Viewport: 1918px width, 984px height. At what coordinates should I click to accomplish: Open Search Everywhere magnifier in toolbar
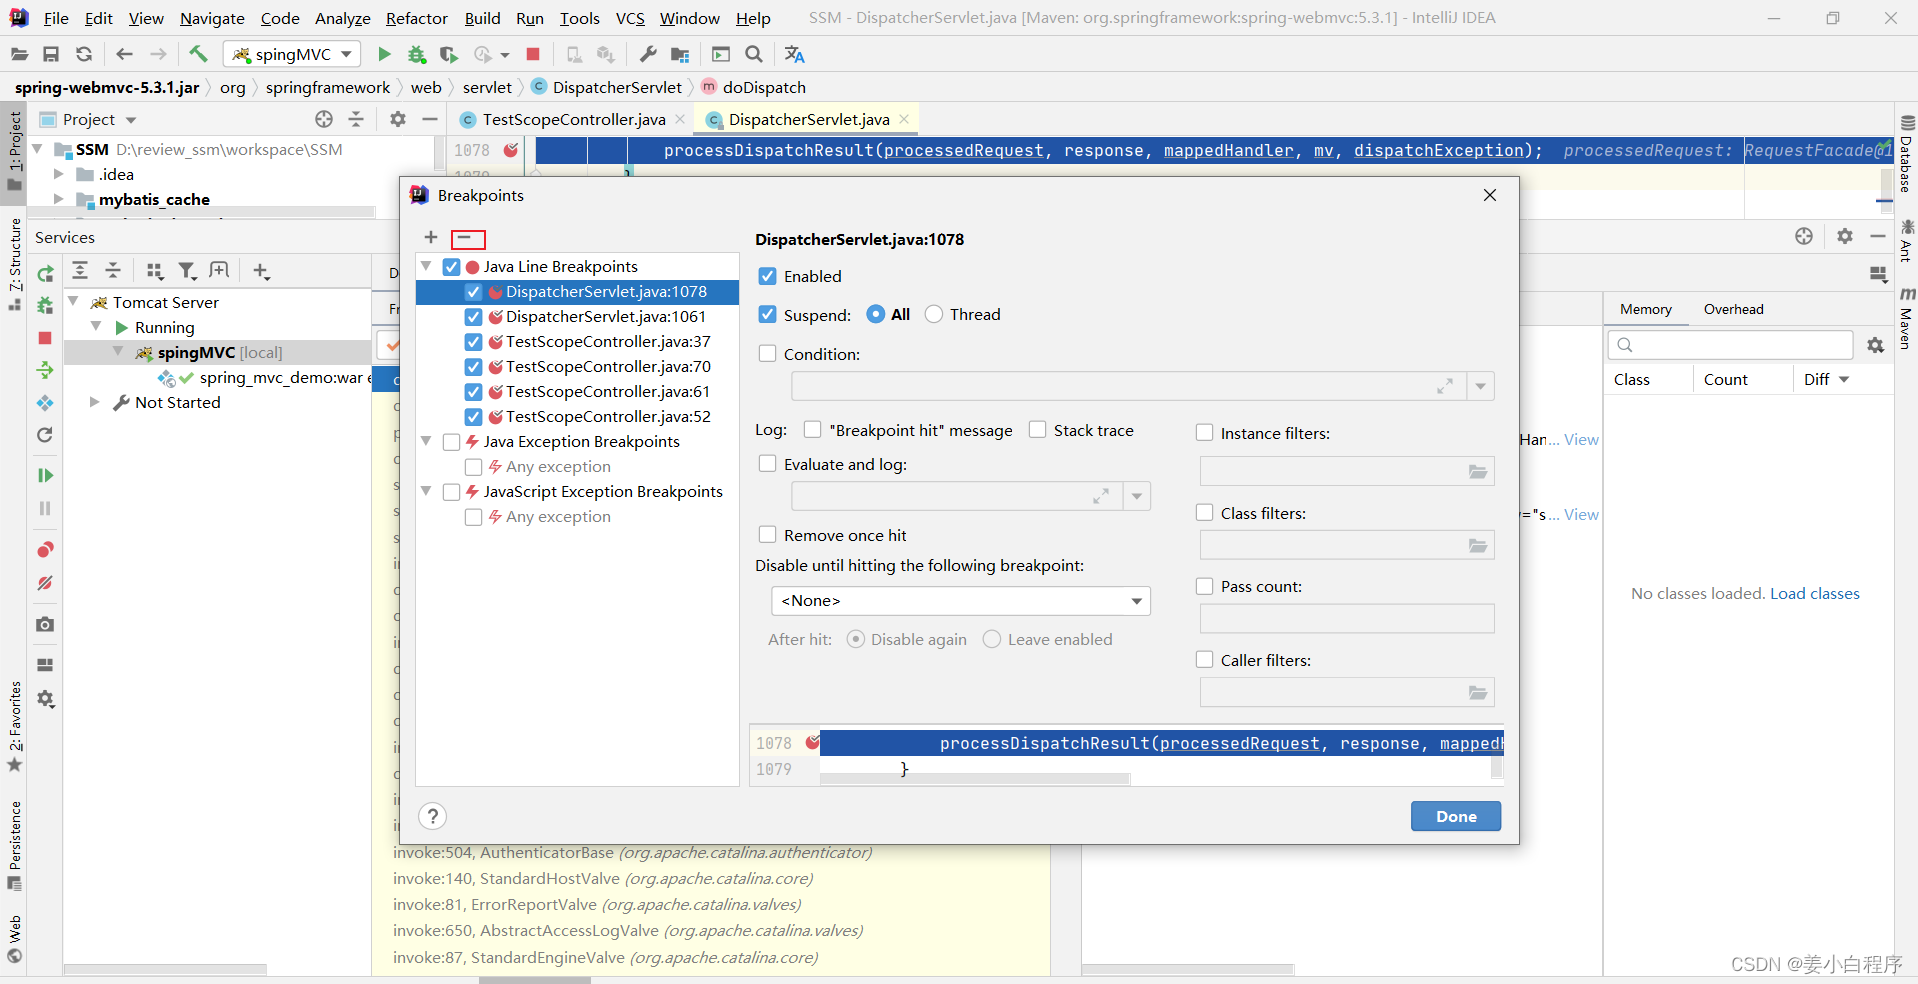754,54
